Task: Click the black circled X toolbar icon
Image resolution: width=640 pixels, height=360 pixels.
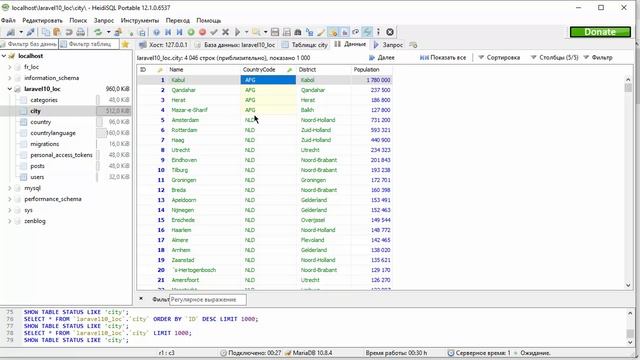Action: 390,32
